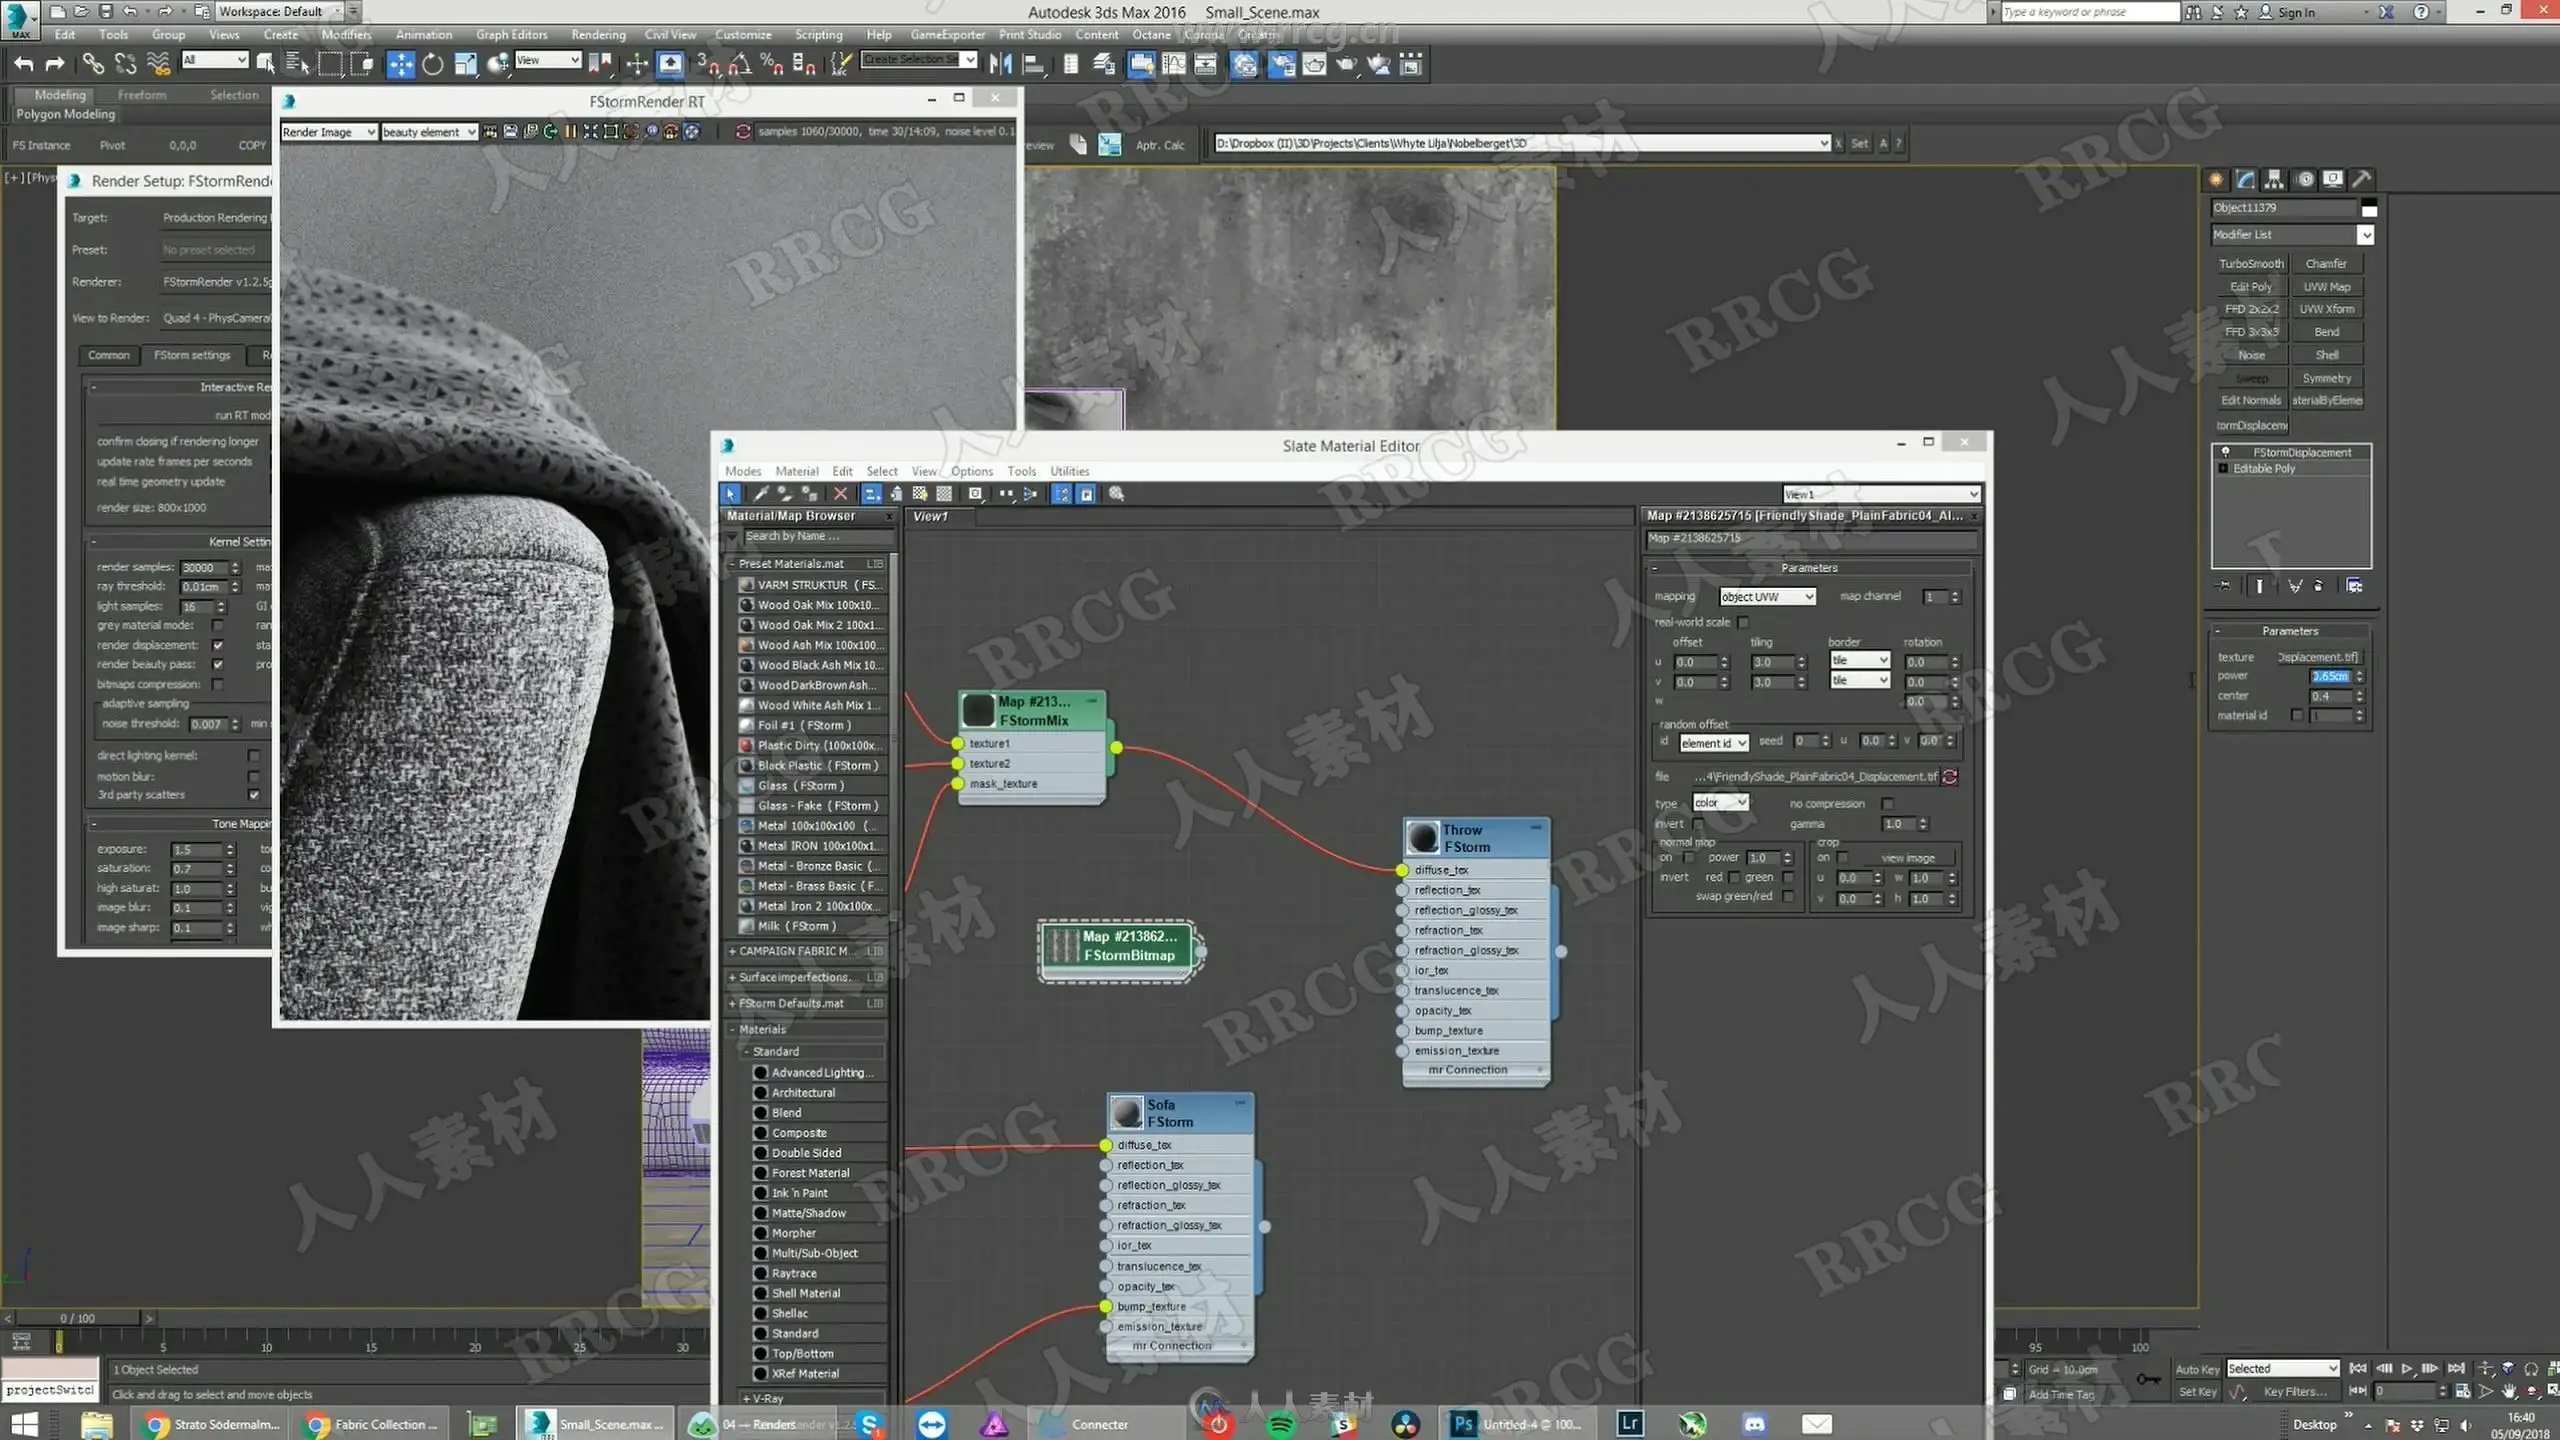
Task: Pause the FStorm render with pause icon
Action: click(x=570, y=132)
